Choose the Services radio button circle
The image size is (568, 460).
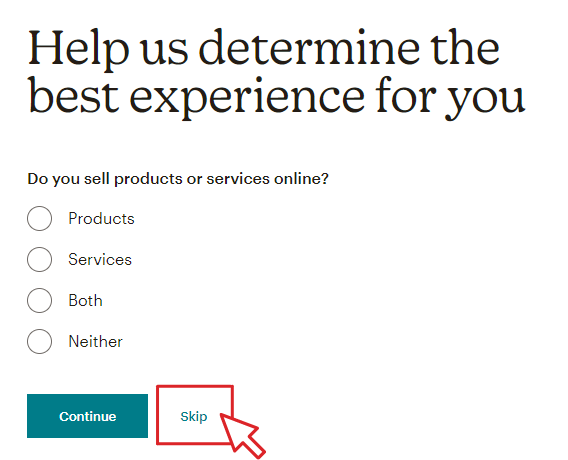(39, 259)
